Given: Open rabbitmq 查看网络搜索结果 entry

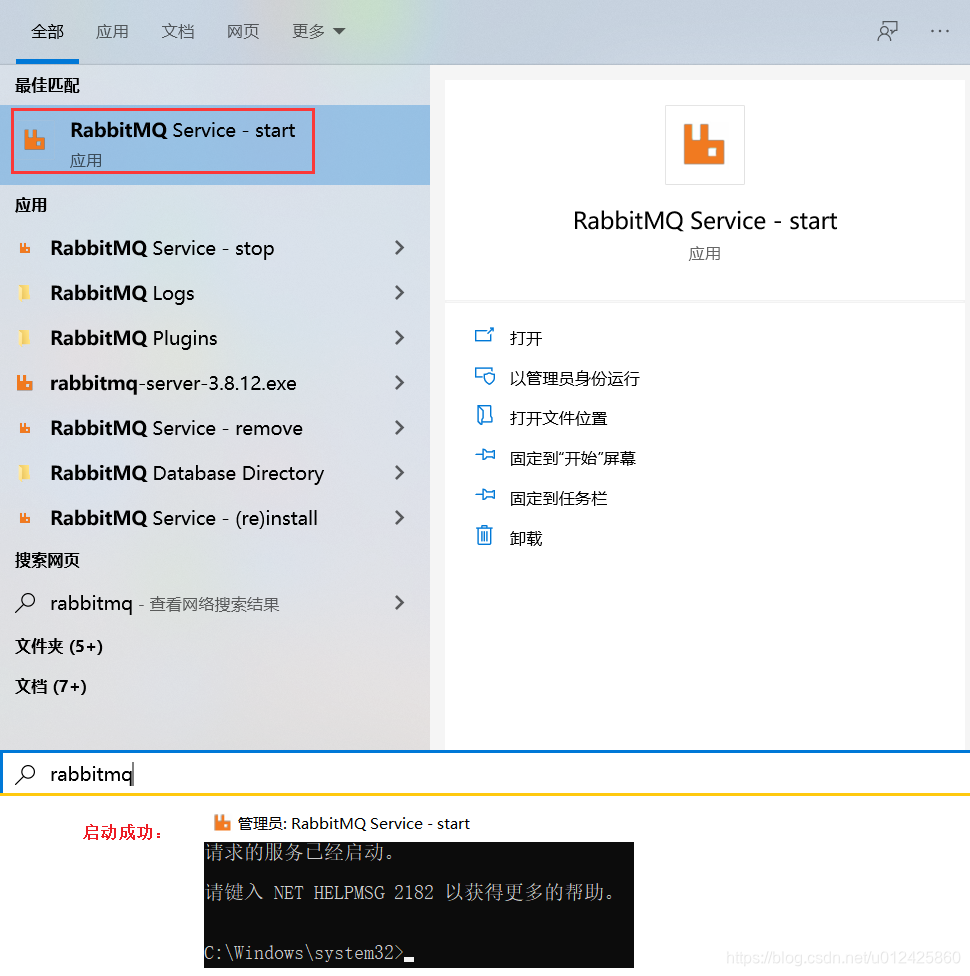Looking at the screenshot, I should pos(215,603).
